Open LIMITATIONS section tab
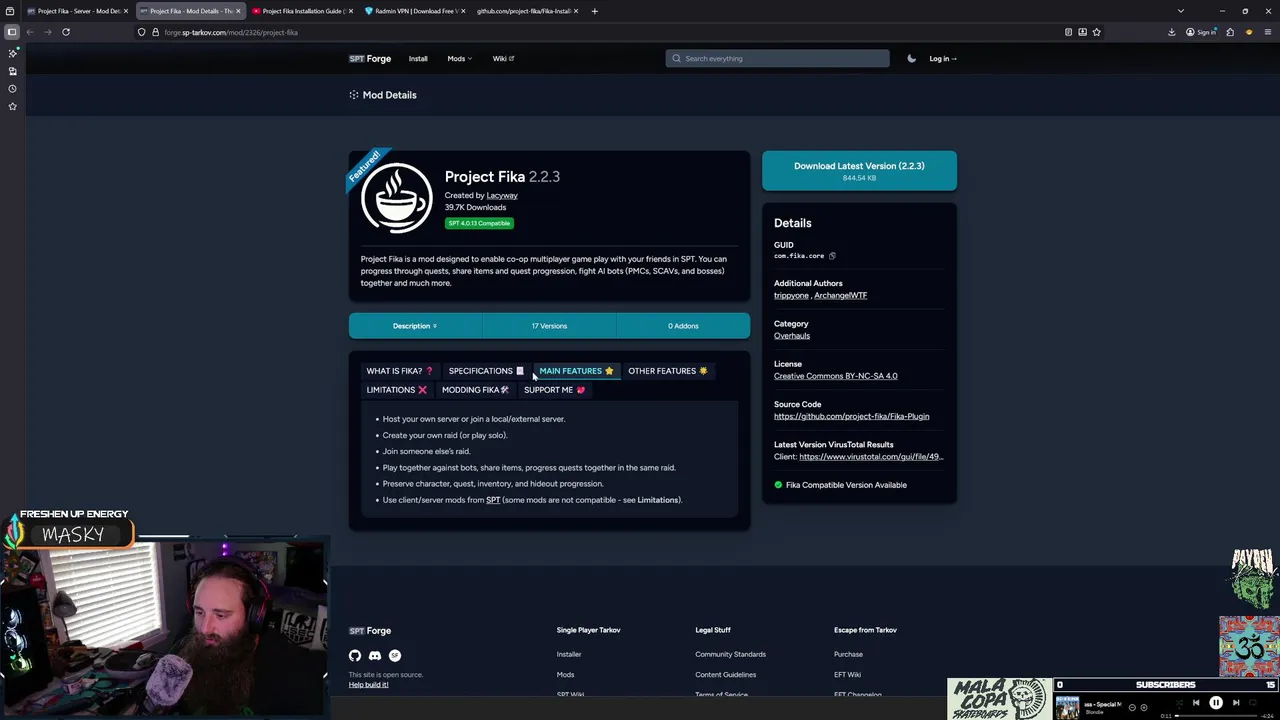 (396, 390)
